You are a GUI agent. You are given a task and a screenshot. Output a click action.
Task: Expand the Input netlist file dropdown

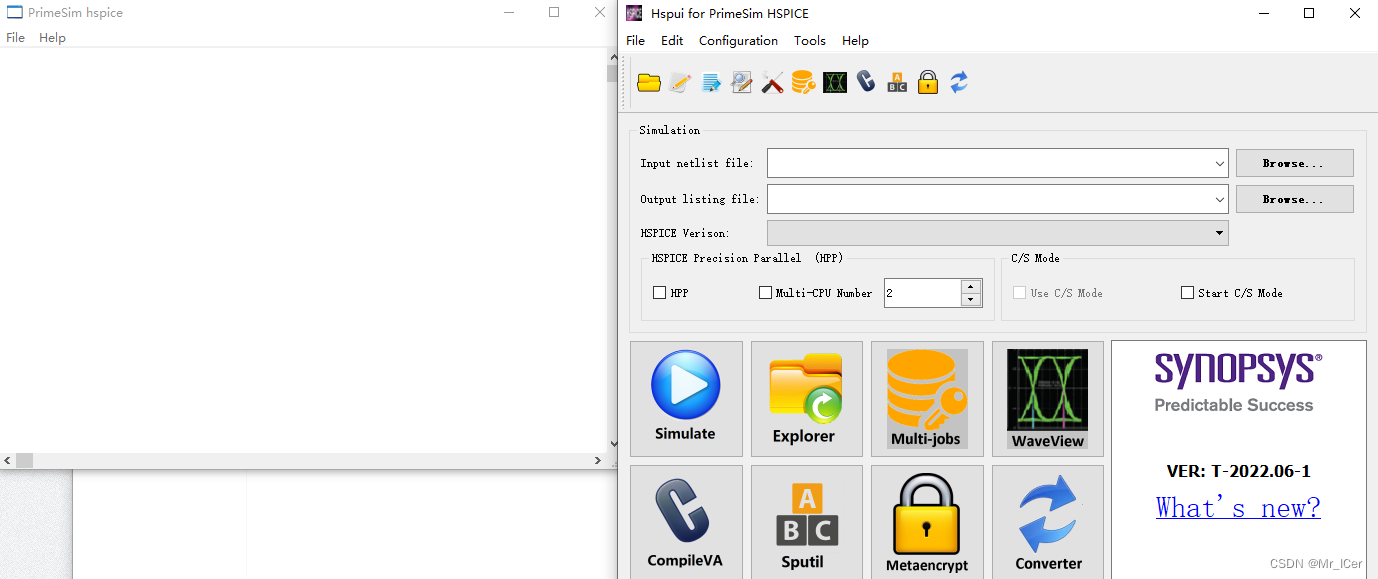click(x=1220, y=163)
